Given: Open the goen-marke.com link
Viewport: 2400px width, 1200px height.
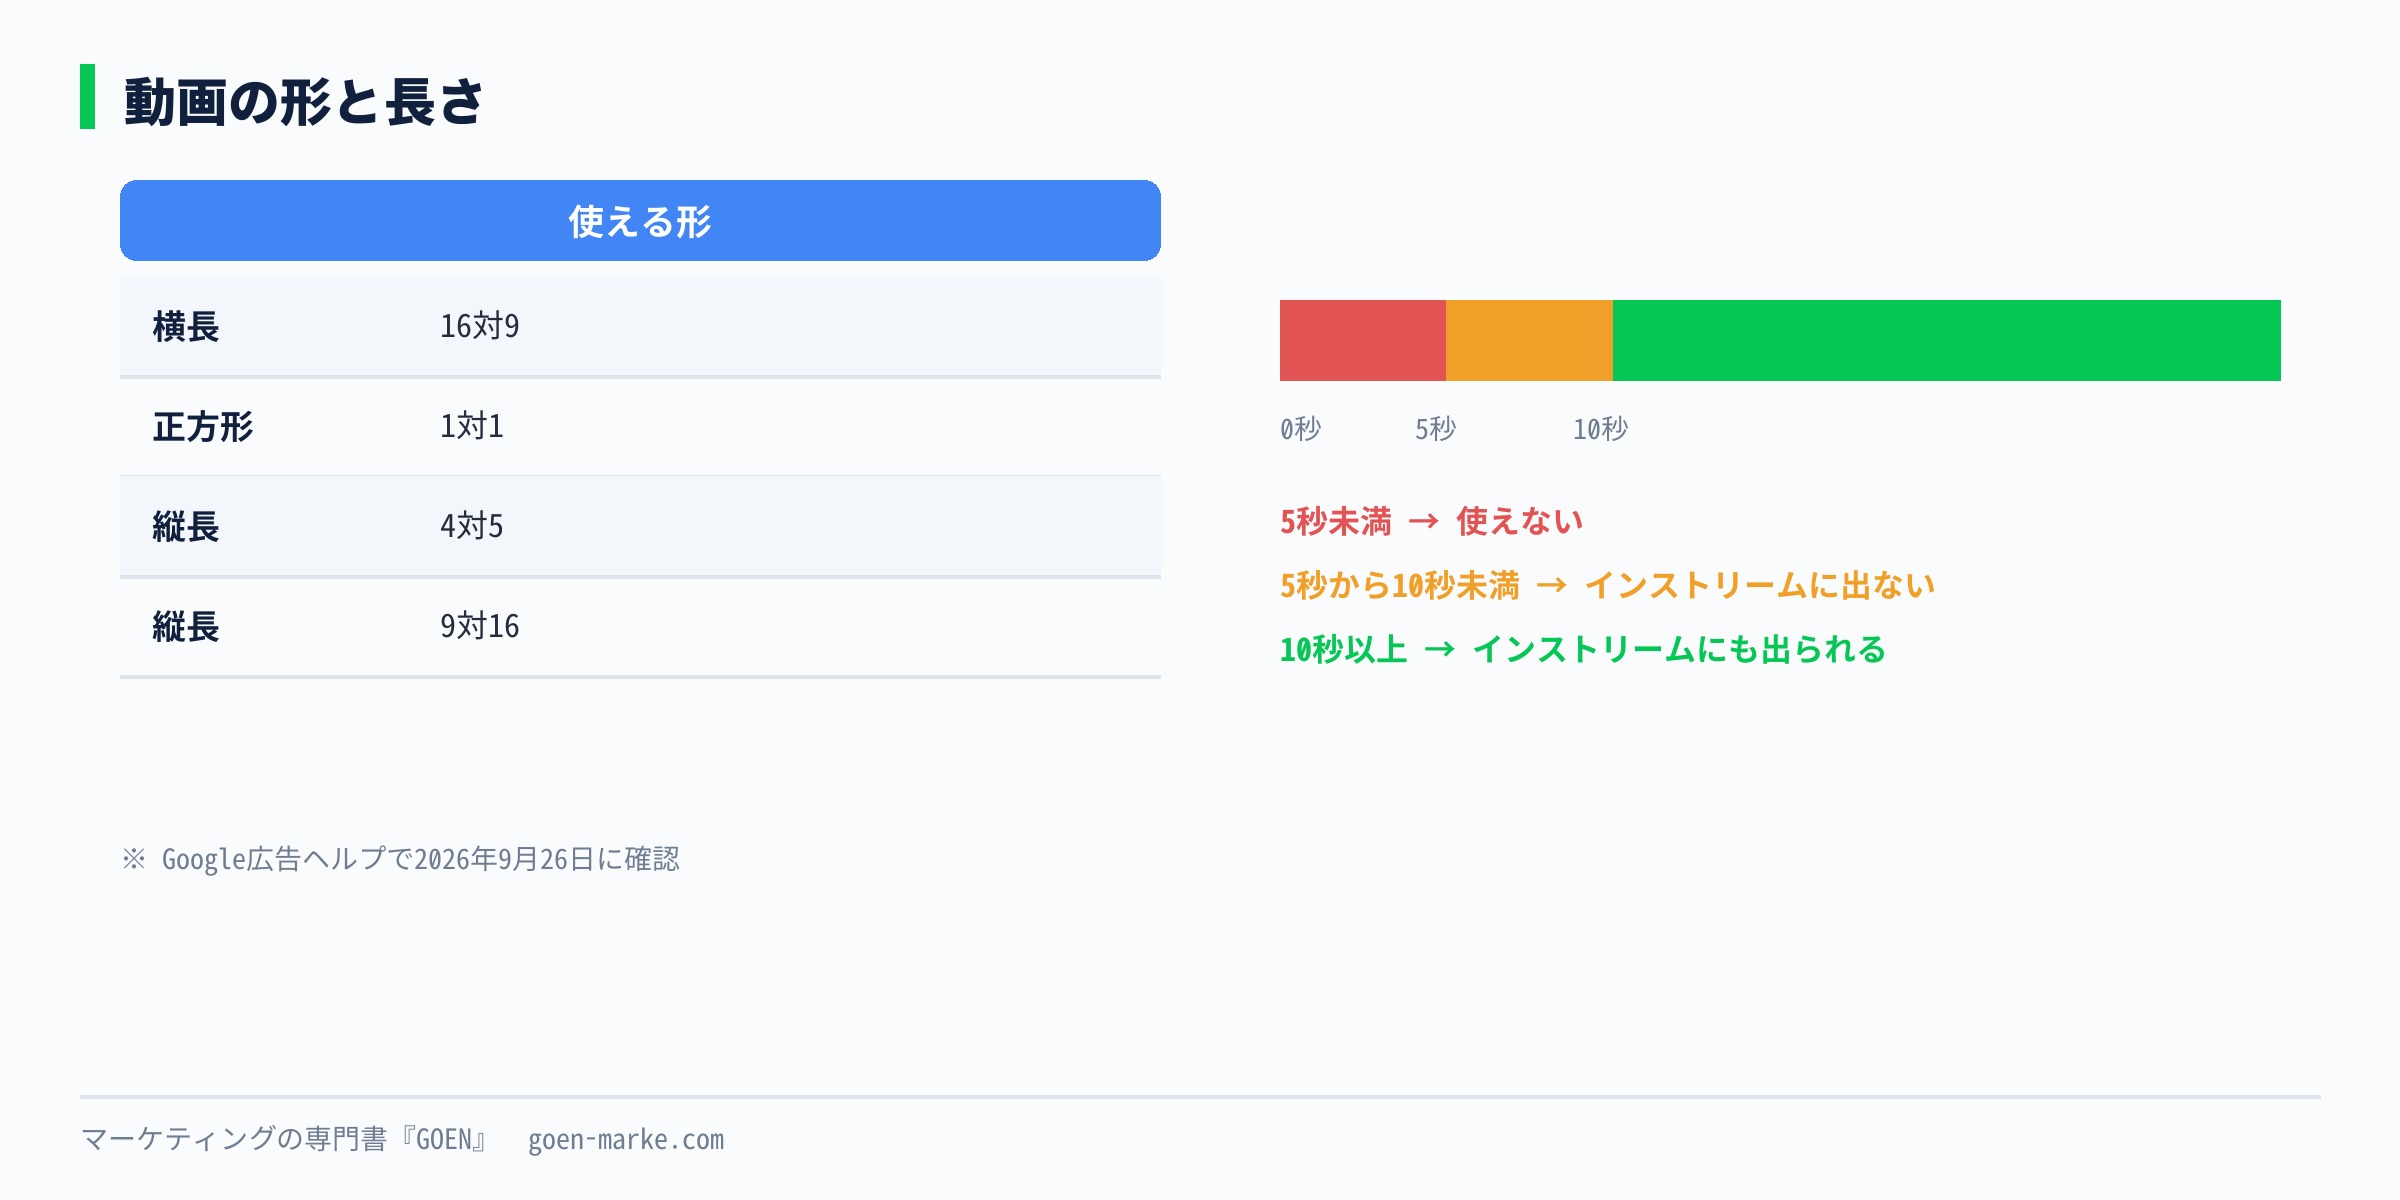Looking at the screenshot, I should 626,1140.
